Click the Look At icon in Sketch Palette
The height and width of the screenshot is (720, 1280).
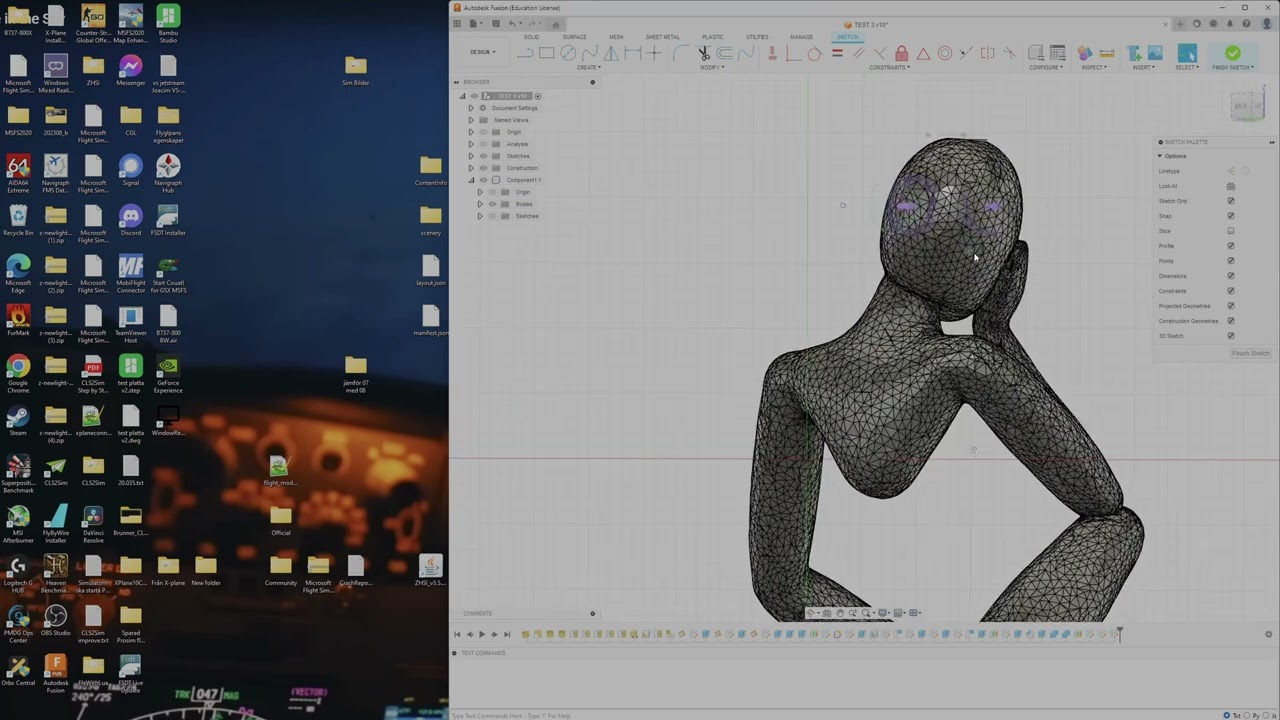point(1230,186)
